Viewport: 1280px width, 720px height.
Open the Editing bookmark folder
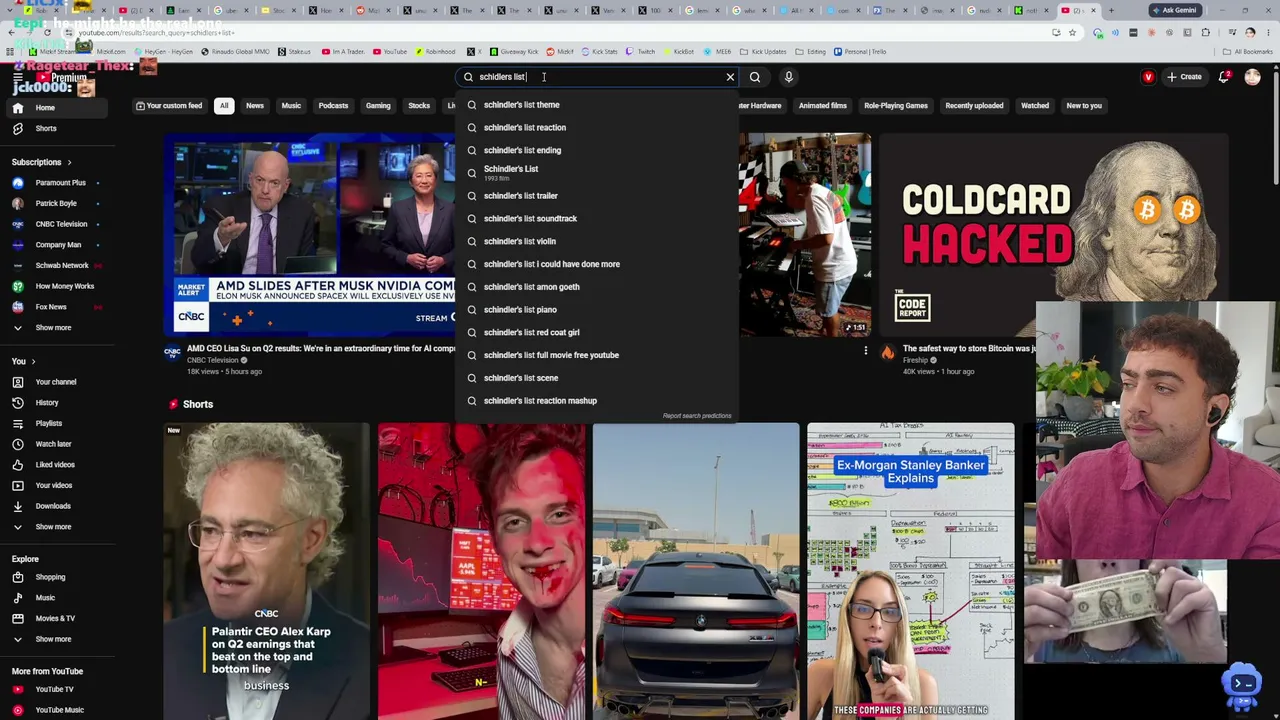point(811,52)
